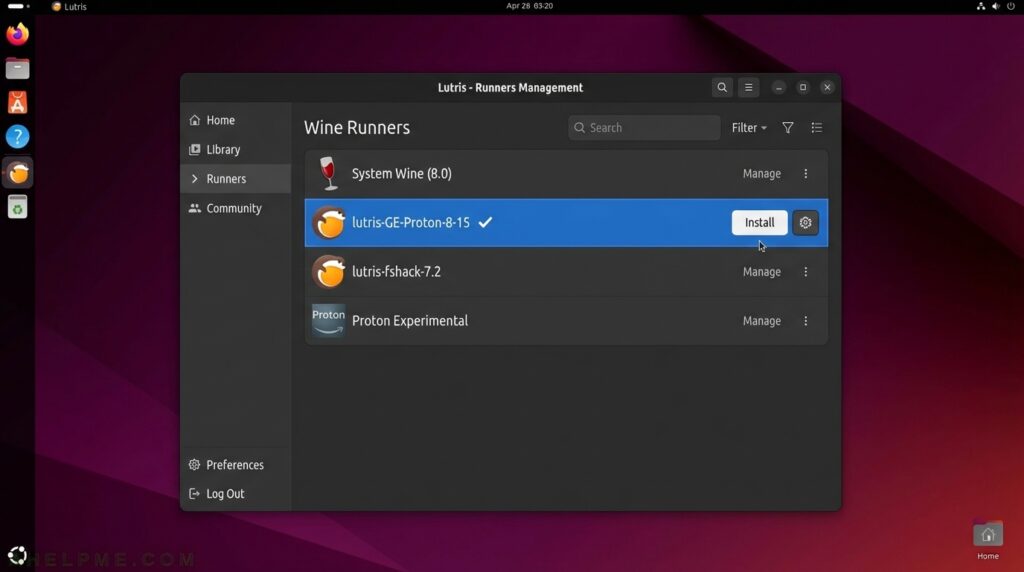The height and width of the screenshot is (572, 1024).
Task: Open Preferences in the sidebar
Action: pyautogui.click(x=234, y=465)
